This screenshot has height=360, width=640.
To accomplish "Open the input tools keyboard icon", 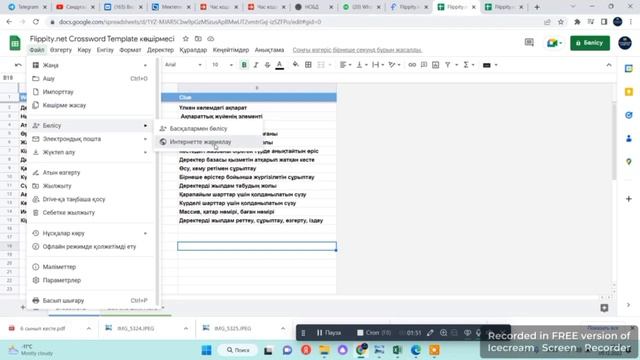I will pos(487,65).
